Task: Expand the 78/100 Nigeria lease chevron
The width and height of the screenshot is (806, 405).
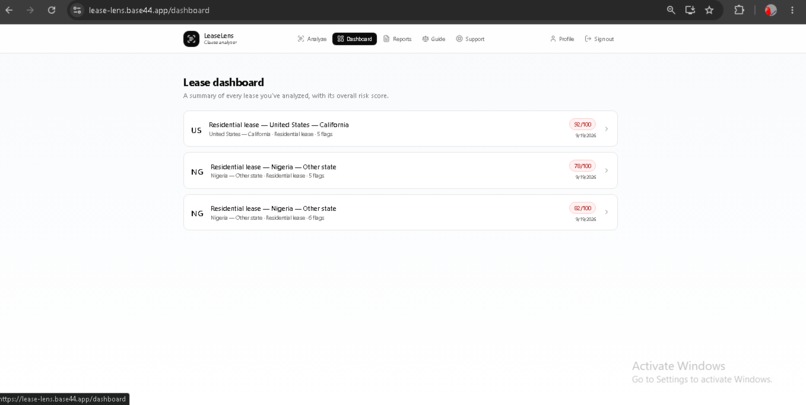Action: pyautogui.click(x=607, y=171)
